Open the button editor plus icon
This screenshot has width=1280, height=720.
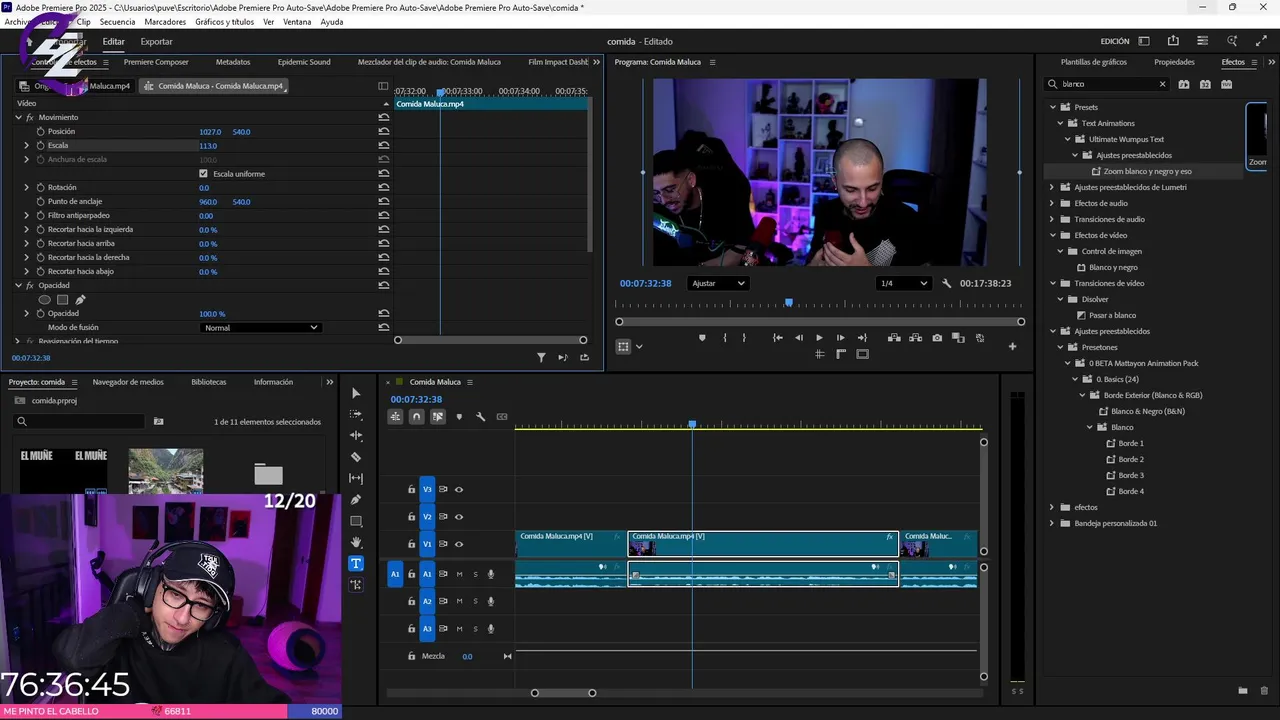click(x=1012, y=347)
